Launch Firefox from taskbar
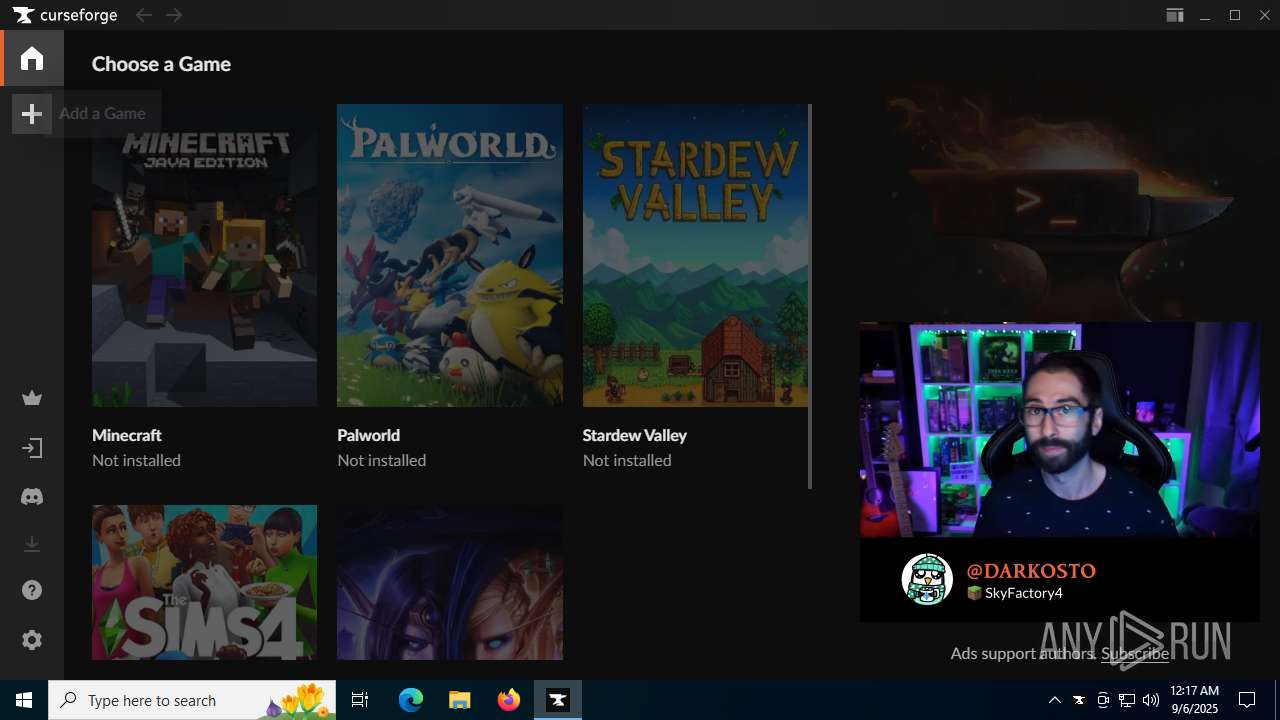This screenshot has height=720, width=1280. click(509, 700)
